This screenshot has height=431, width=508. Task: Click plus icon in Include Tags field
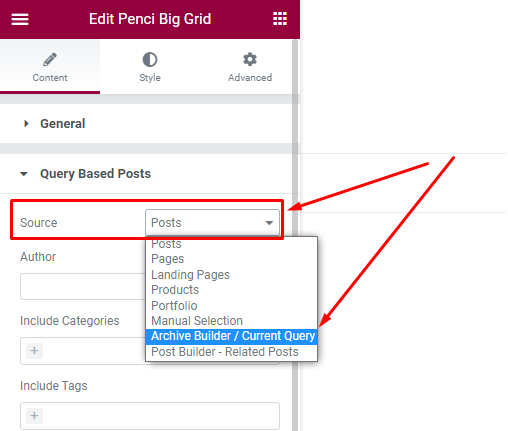click(34, 416)
